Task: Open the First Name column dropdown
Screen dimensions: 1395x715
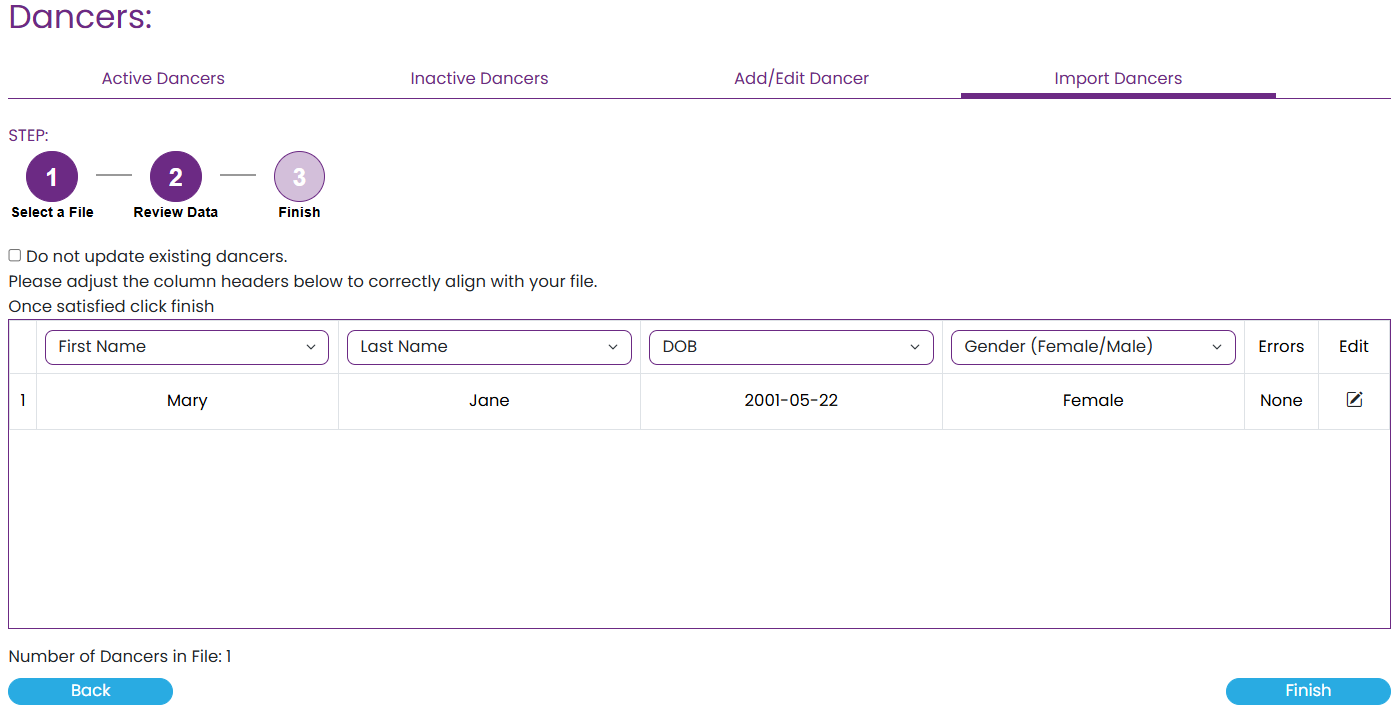Action: (x=187, y=347)
